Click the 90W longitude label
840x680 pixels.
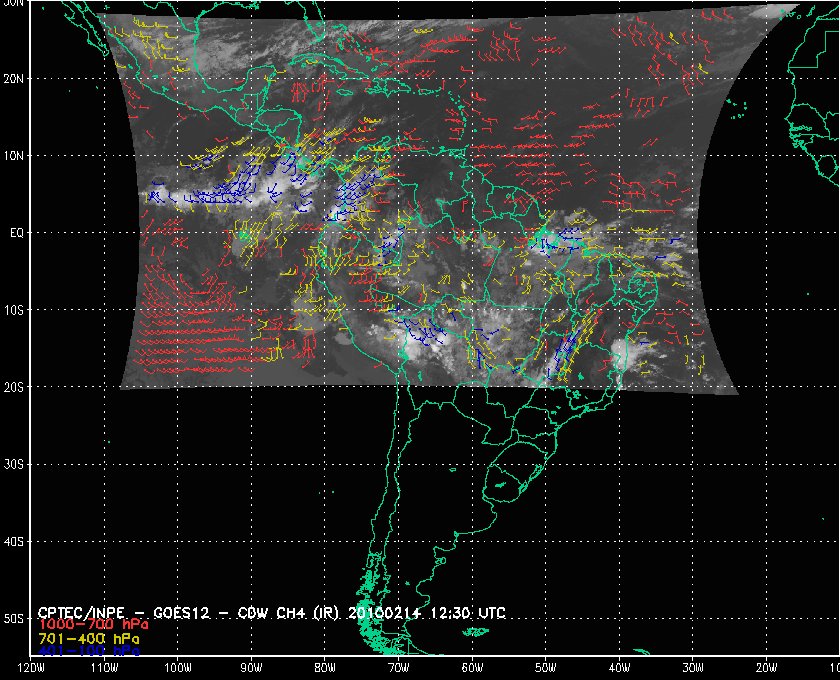pos(251,667)
